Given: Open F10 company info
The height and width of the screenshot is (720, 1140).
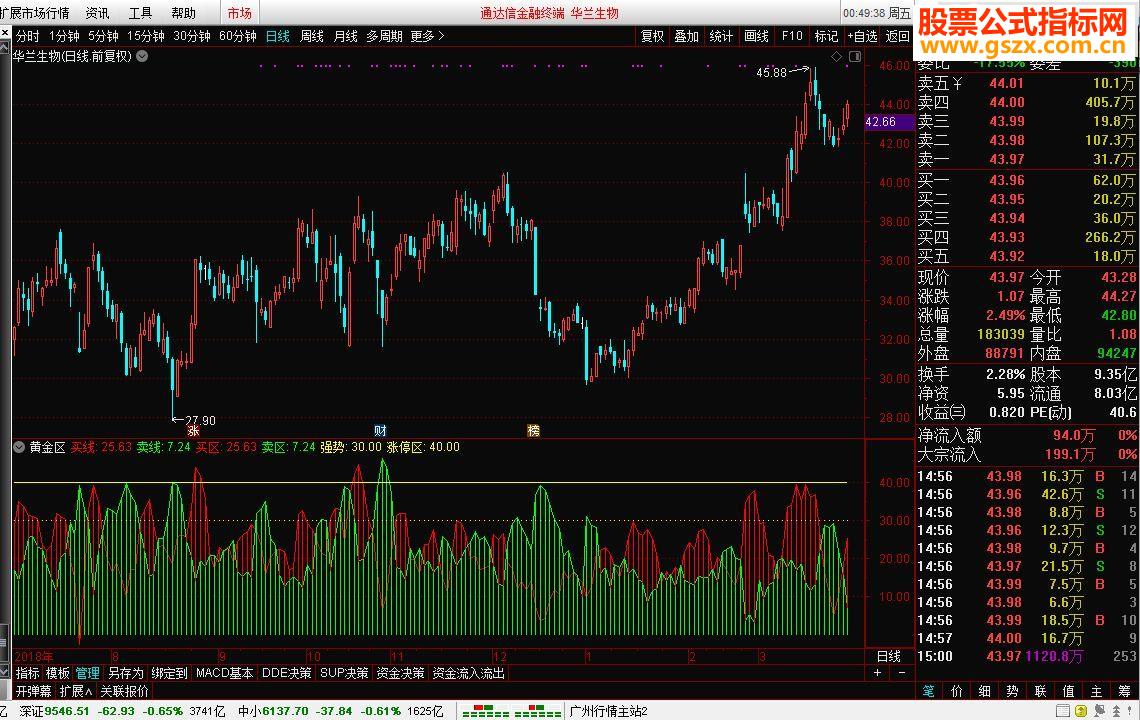Looking at the screenshot, I should click(x=792, y=36).
